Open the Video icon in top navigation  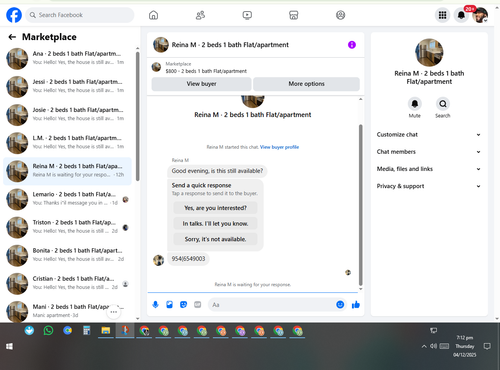coord(247,15)
